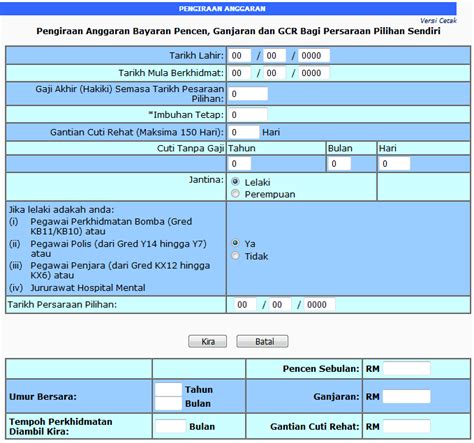This screenshot has width=474, height=443.
Task: Click the 'Jurururawat Hospital Mental' text
Action: [88, 288]
